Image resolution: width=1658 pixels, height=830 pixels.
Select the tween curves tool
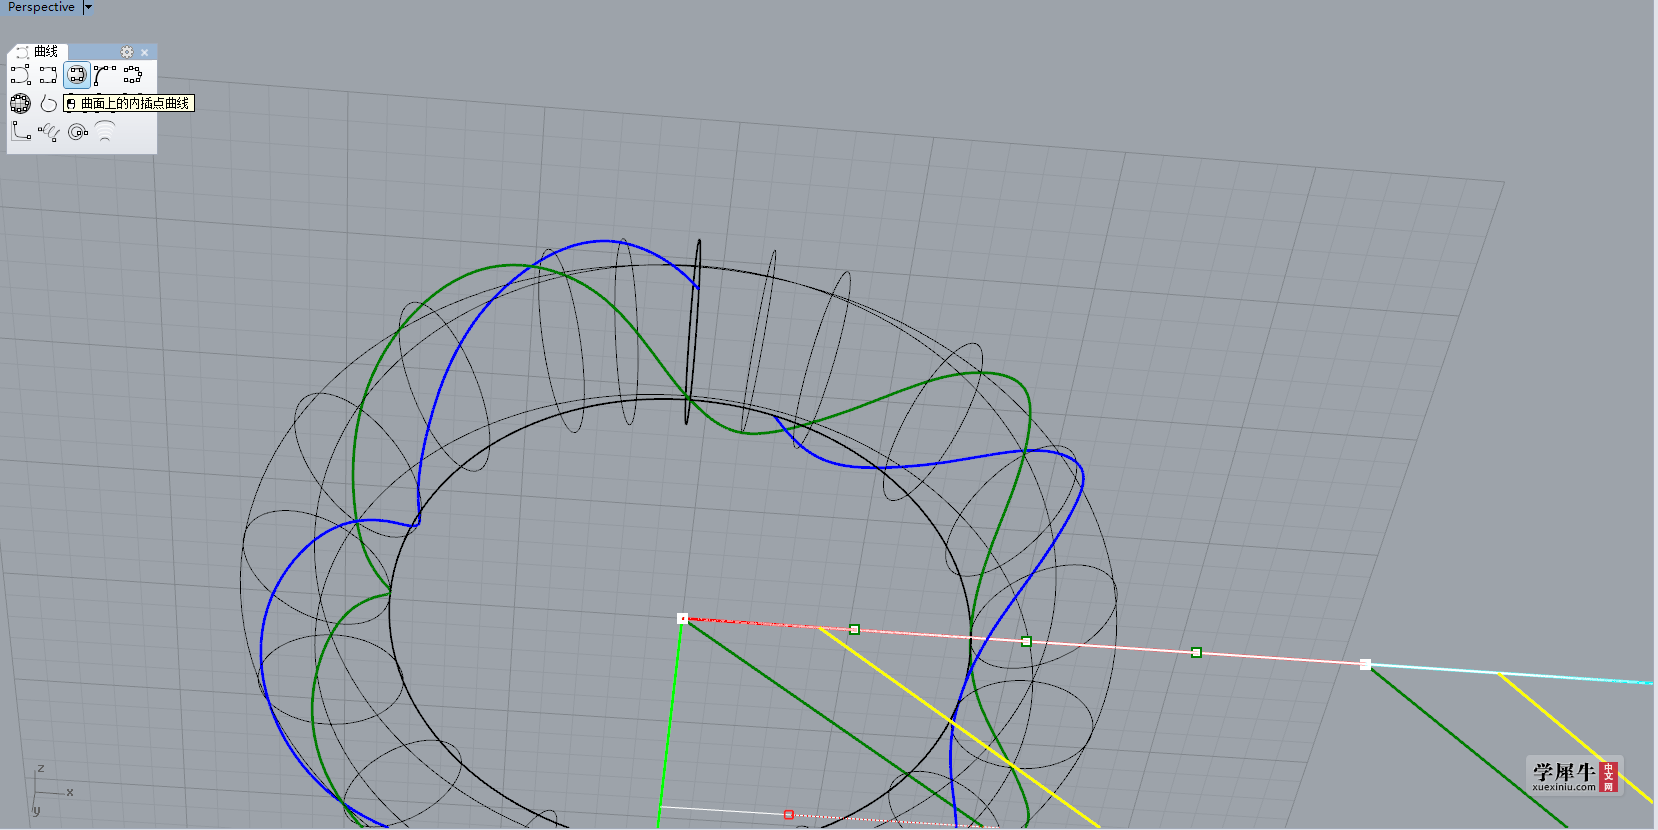pos(105,131)
